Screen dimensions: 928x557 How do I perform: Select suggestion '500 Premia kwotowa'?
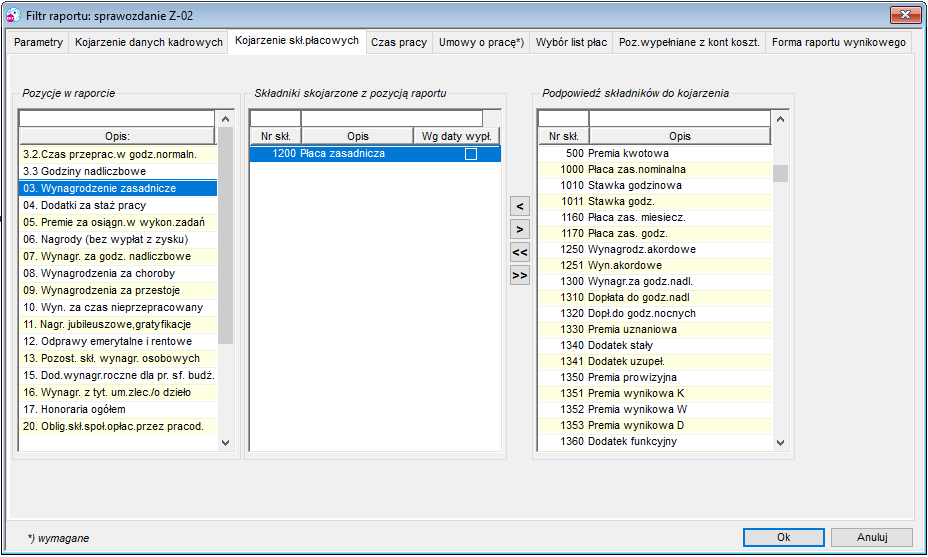[x=655, y=153]
